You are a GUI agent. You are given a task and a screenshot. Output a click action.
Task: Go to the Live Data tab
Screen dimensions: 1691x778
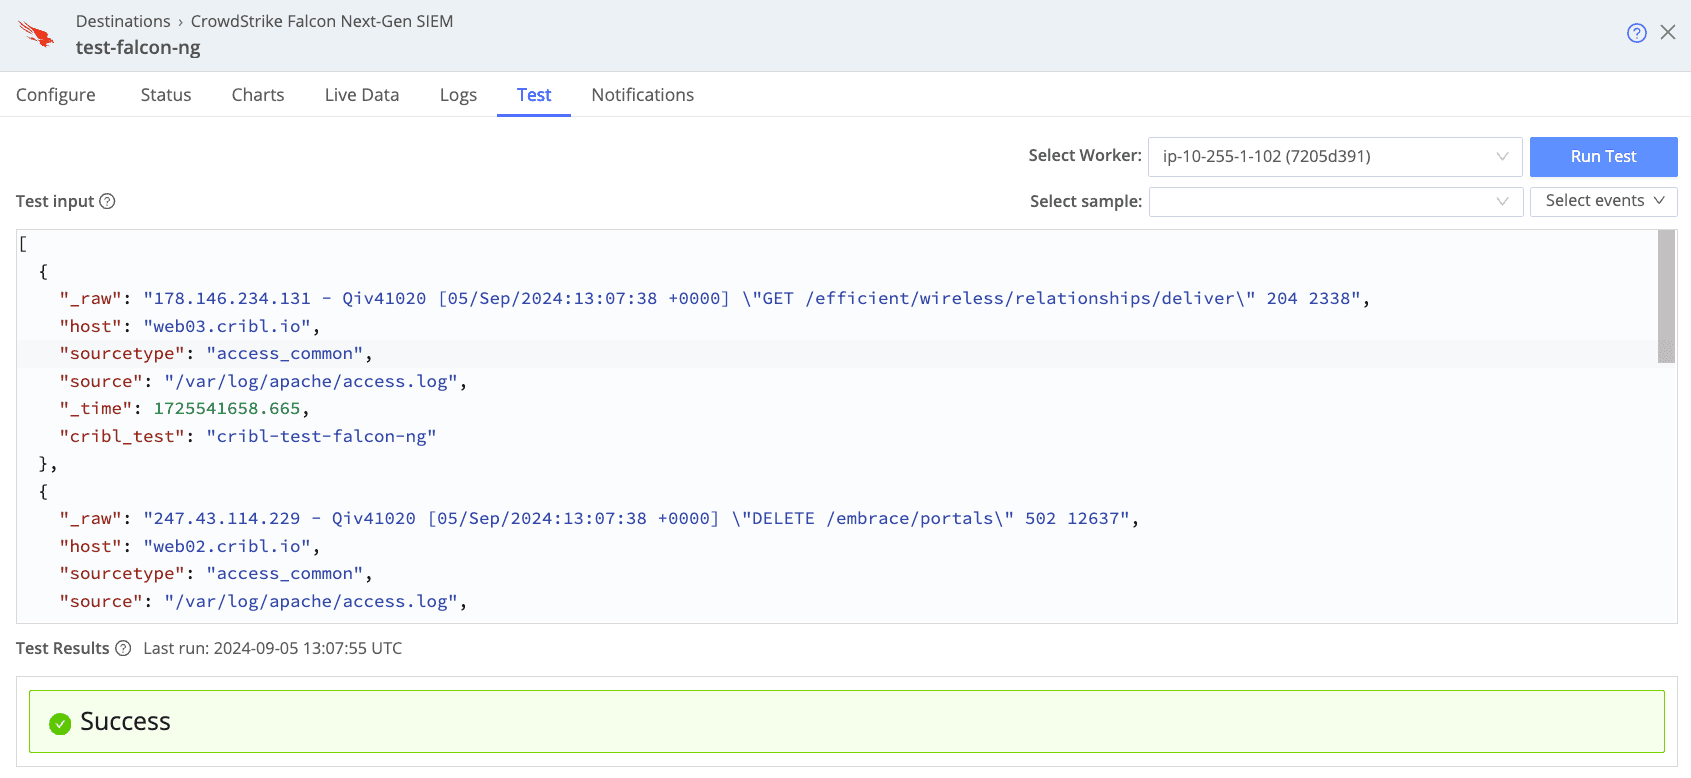pos(362,95)
